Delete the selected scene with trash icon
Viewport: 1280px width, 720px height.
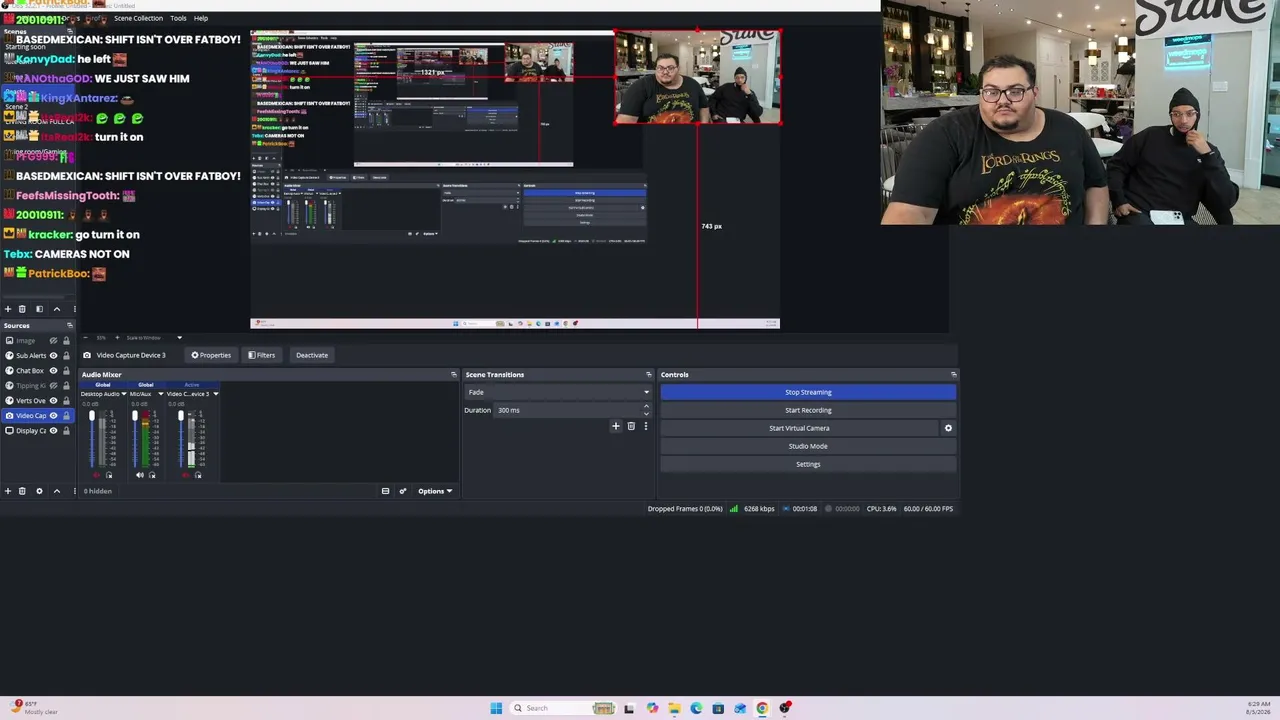tap(22, 309)
